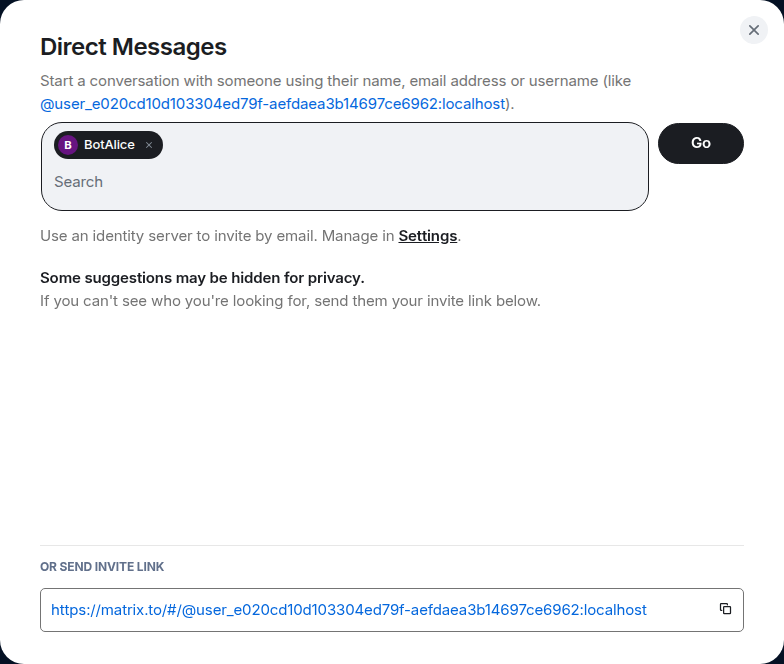Click the divider above the invite link section
784x664 pixels.
[x=392, y=545]
